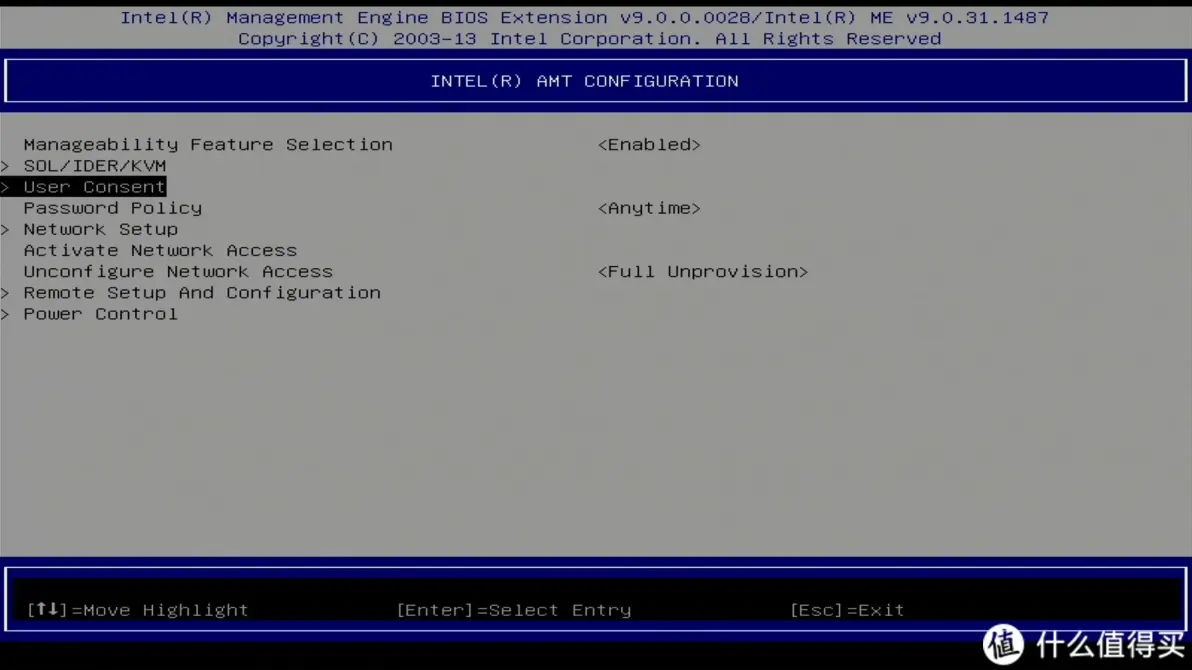The image size is (1192, 670).
Task: Click the arrow icon beside Power Control
Action: click(5, 313)
